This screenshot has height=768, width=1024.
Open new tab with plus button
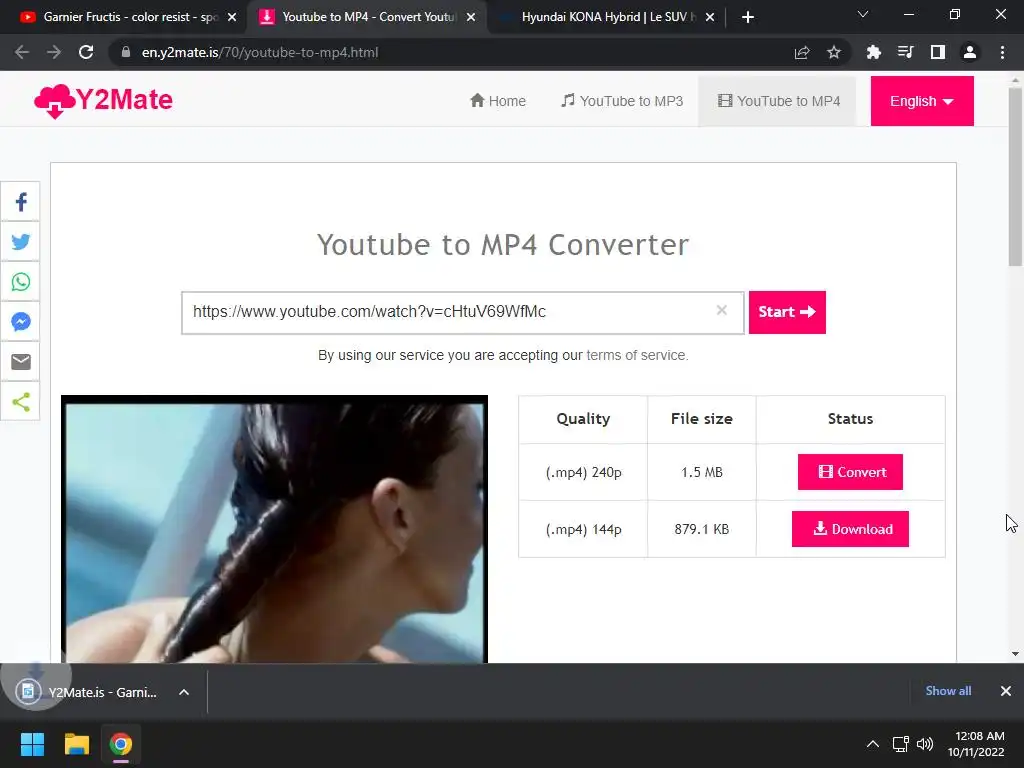[x=748, y=17]
